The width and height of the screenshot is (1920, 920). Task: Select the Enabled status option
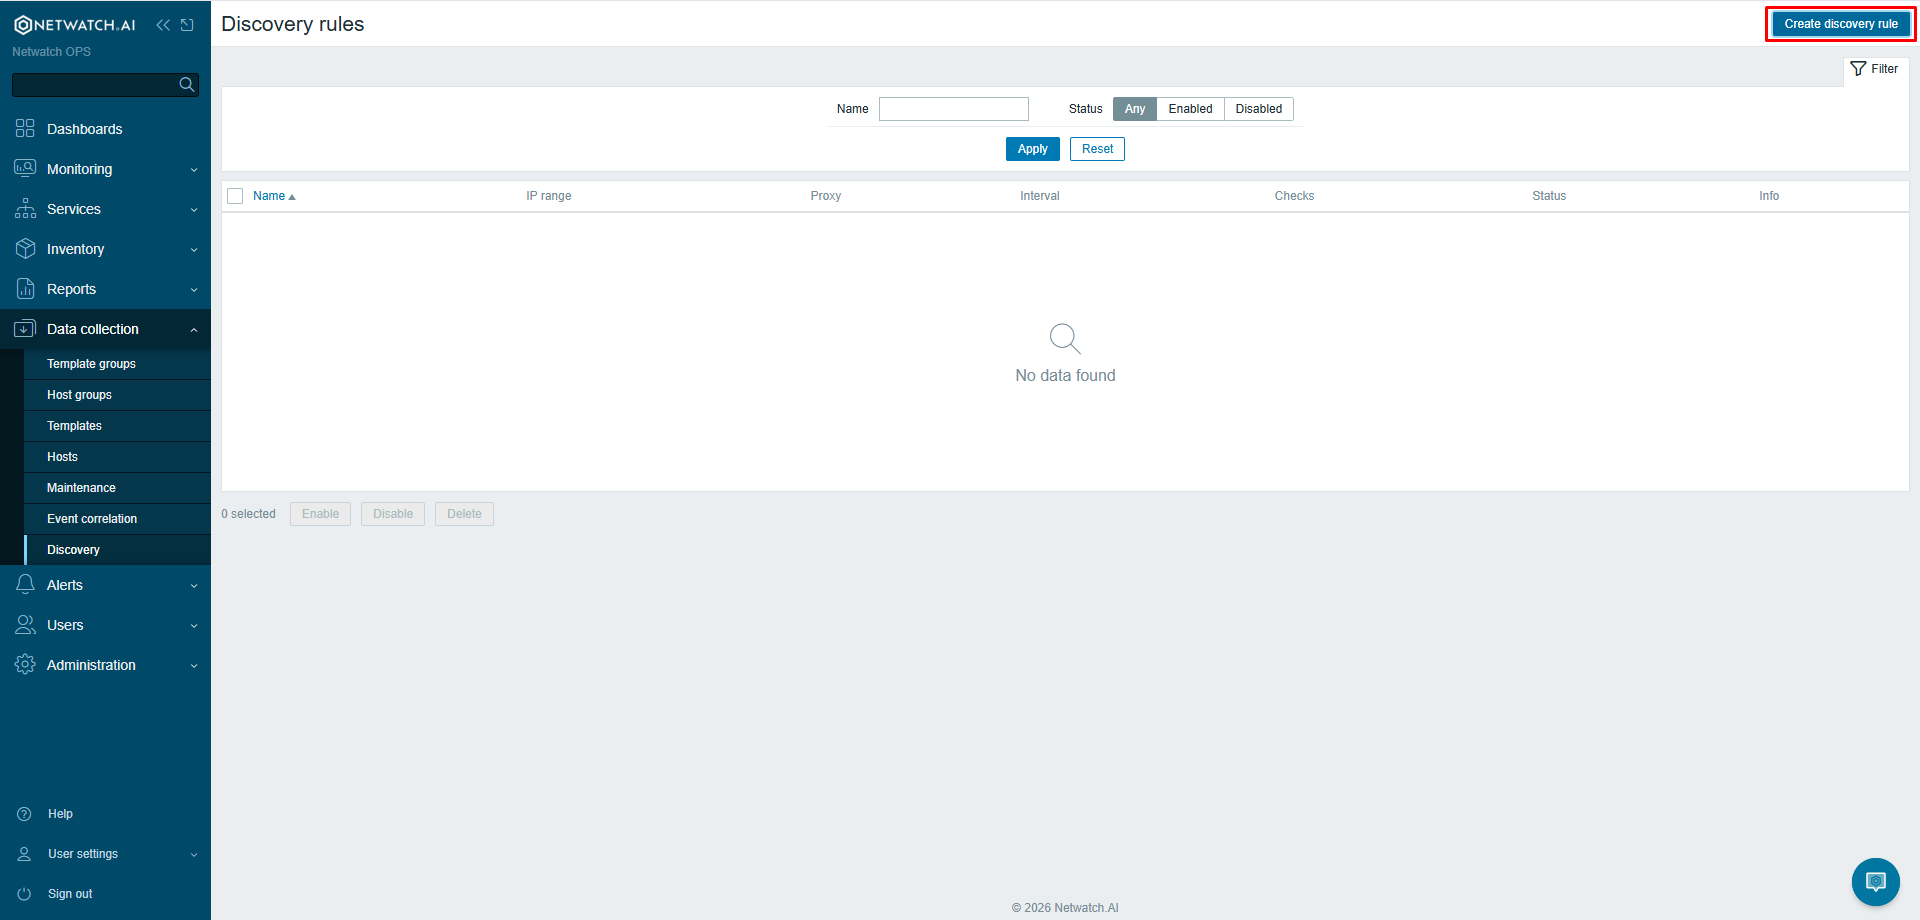[1190, 109]
